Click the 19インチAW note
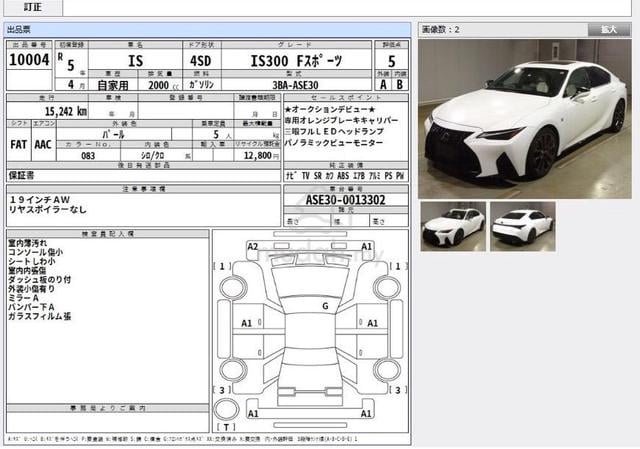This screenshot has height=449, width=640. pos(39,200)
